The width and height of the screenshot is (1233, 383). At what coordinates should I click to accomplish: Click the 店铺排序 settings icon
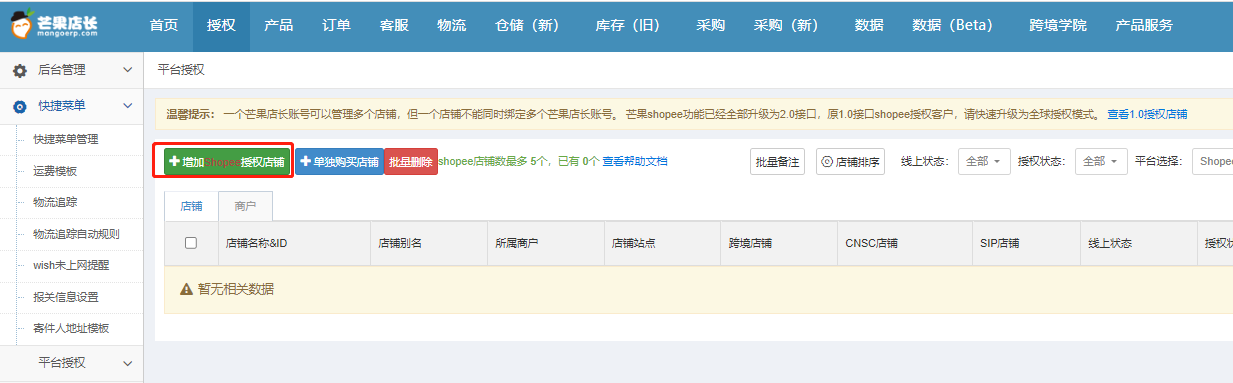[x=827, y=161]
